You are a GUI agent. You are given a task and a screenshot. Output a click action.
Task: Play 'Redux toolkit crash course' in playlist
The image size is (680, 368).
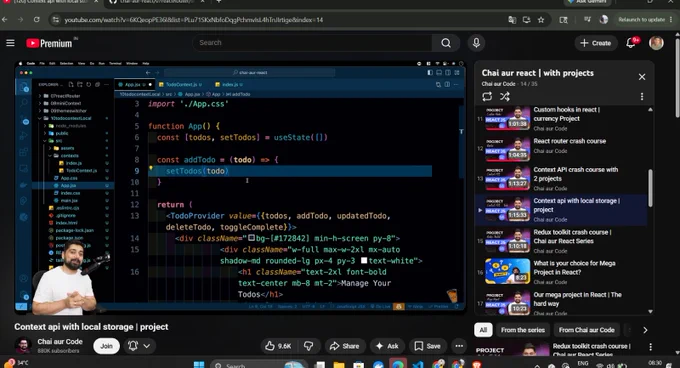coord(562,241)
